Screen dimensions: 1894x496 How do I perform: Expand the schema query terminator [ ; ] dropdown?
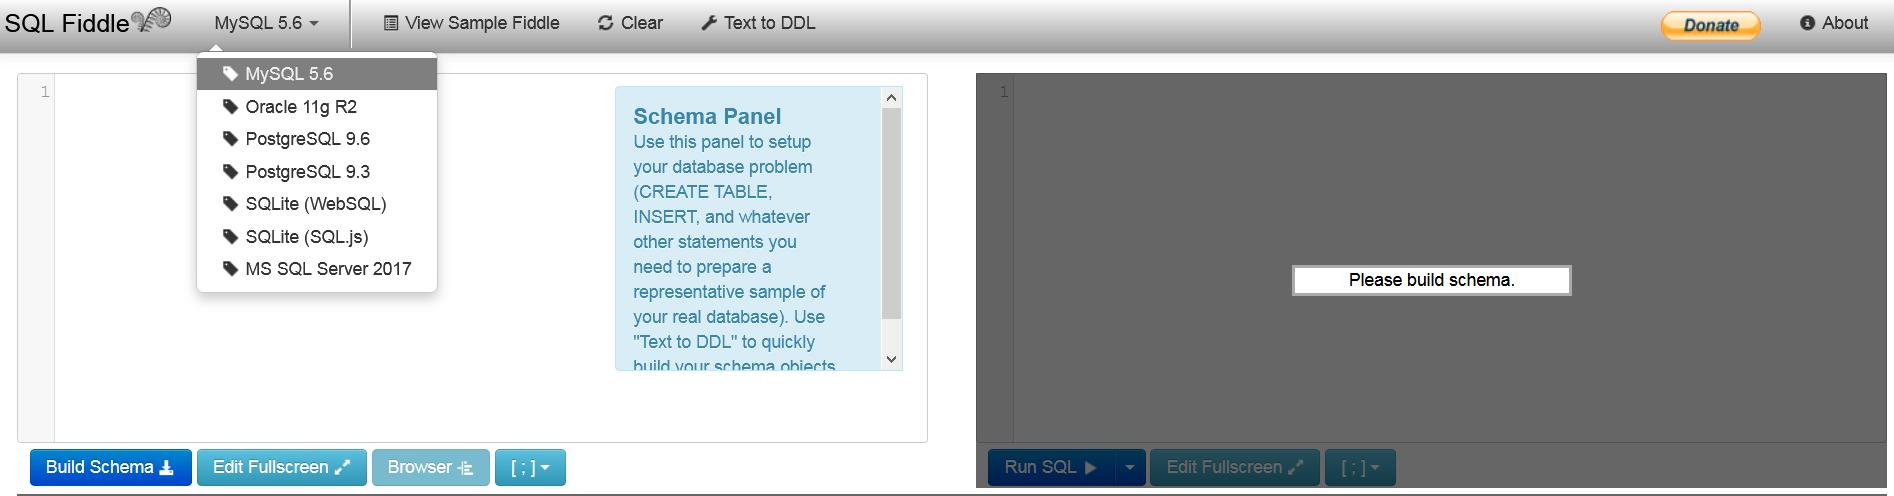point(530,467)
